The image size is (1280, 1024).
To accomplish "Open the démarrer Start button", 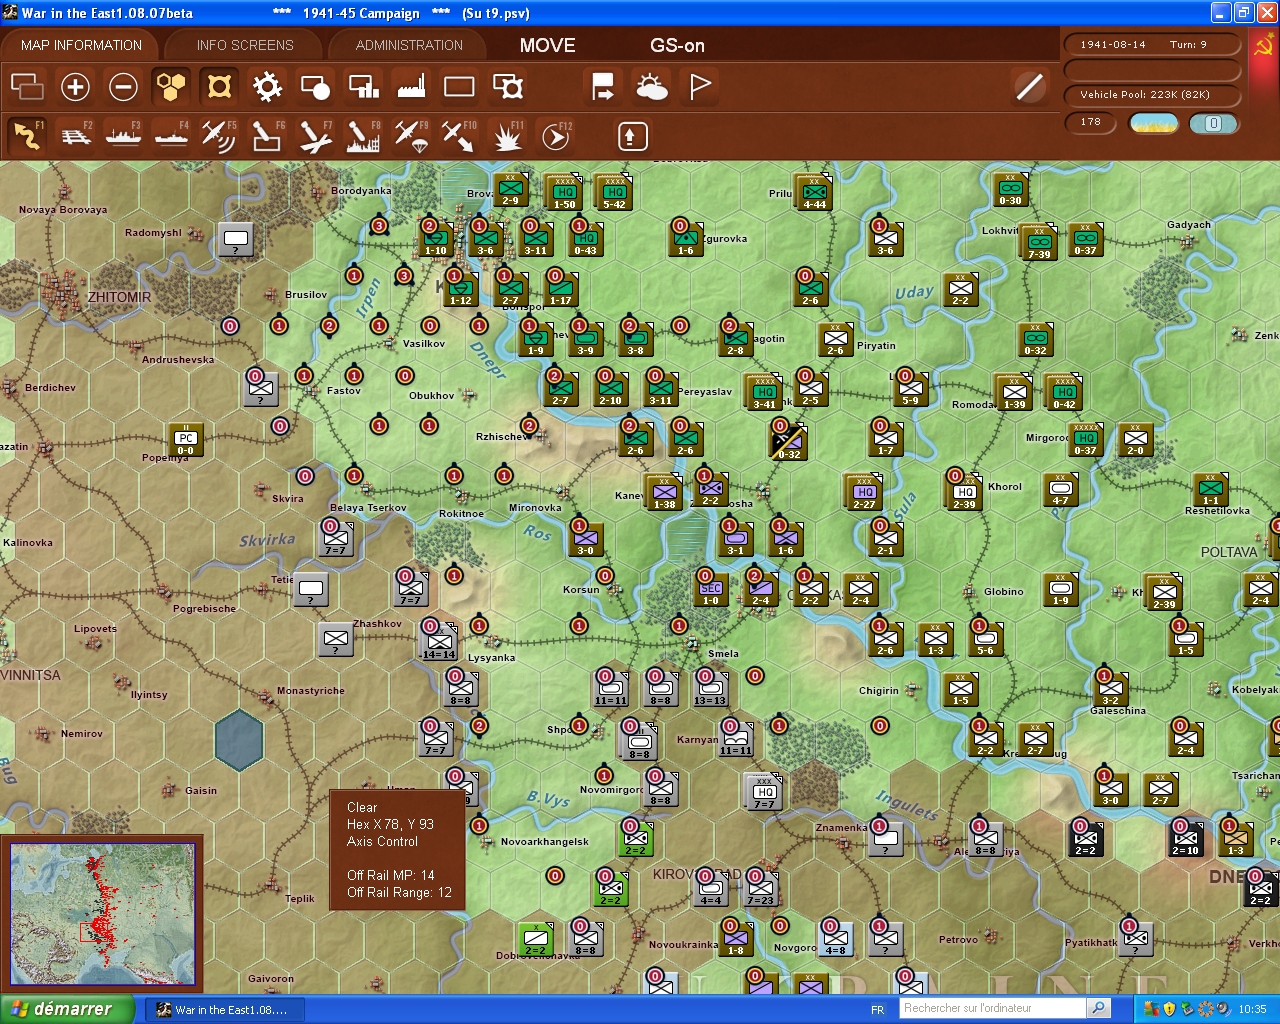I will pyautogui.click(x=67, y=1009).
